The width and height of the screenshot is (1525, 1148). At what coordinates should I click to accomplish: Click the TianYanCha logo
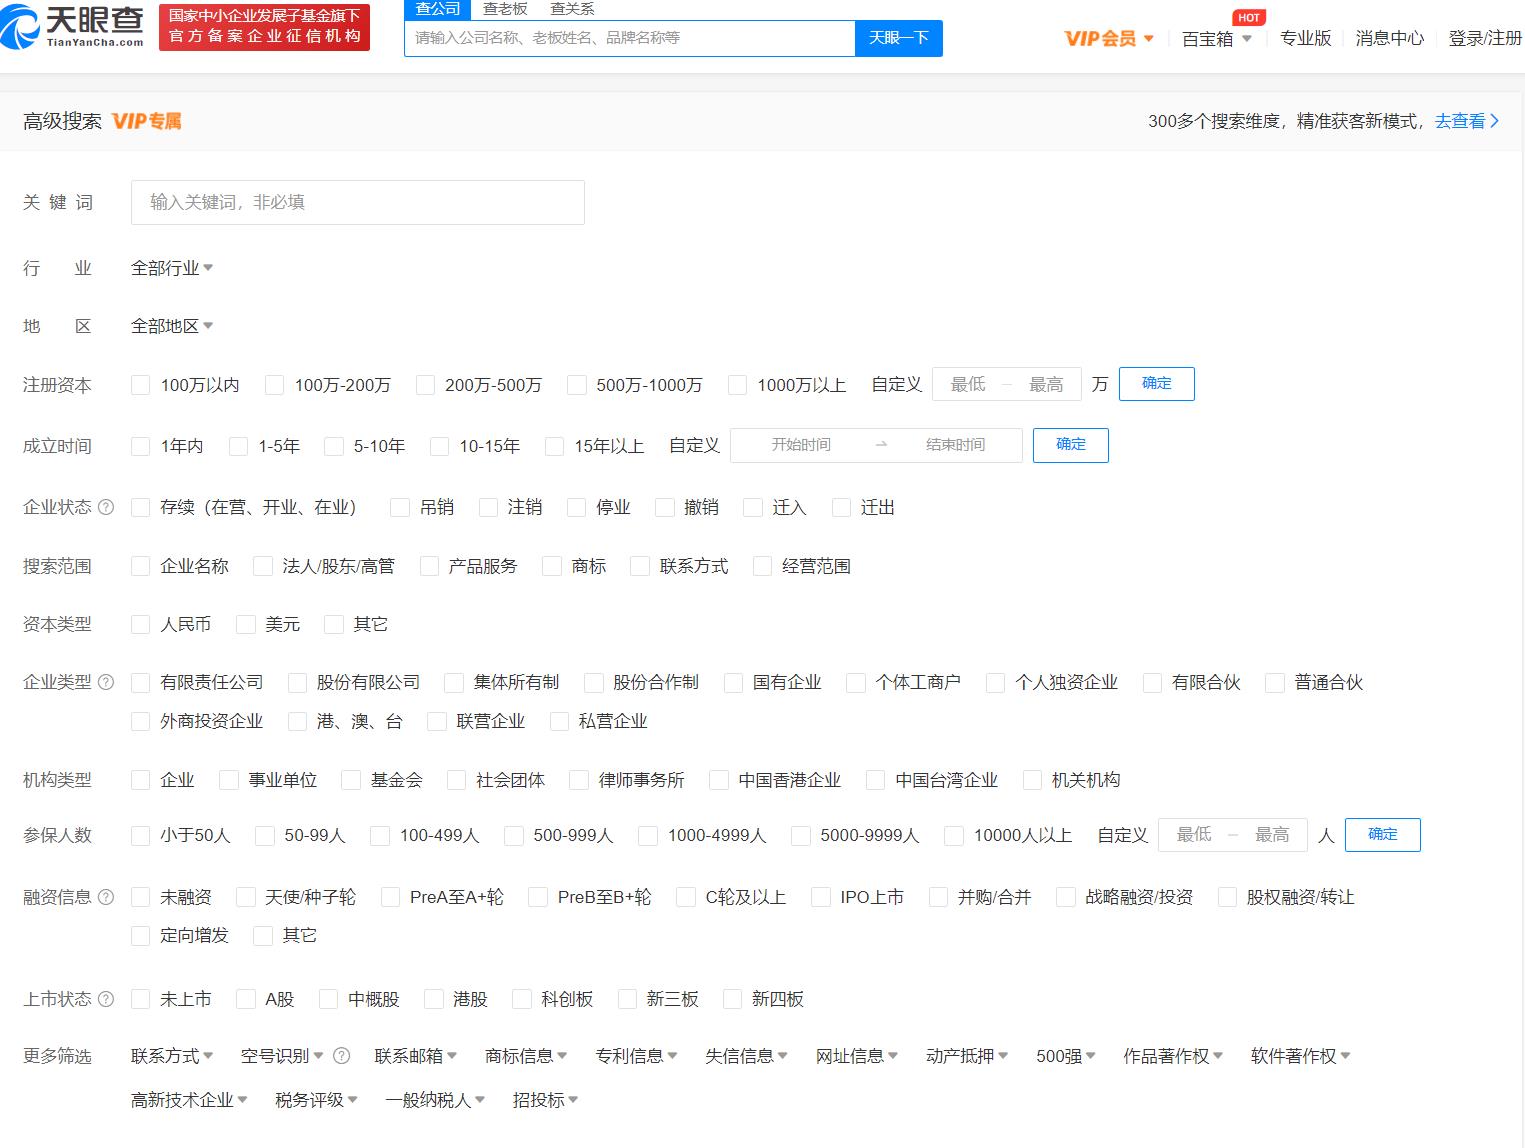click(x=72, y=27)
